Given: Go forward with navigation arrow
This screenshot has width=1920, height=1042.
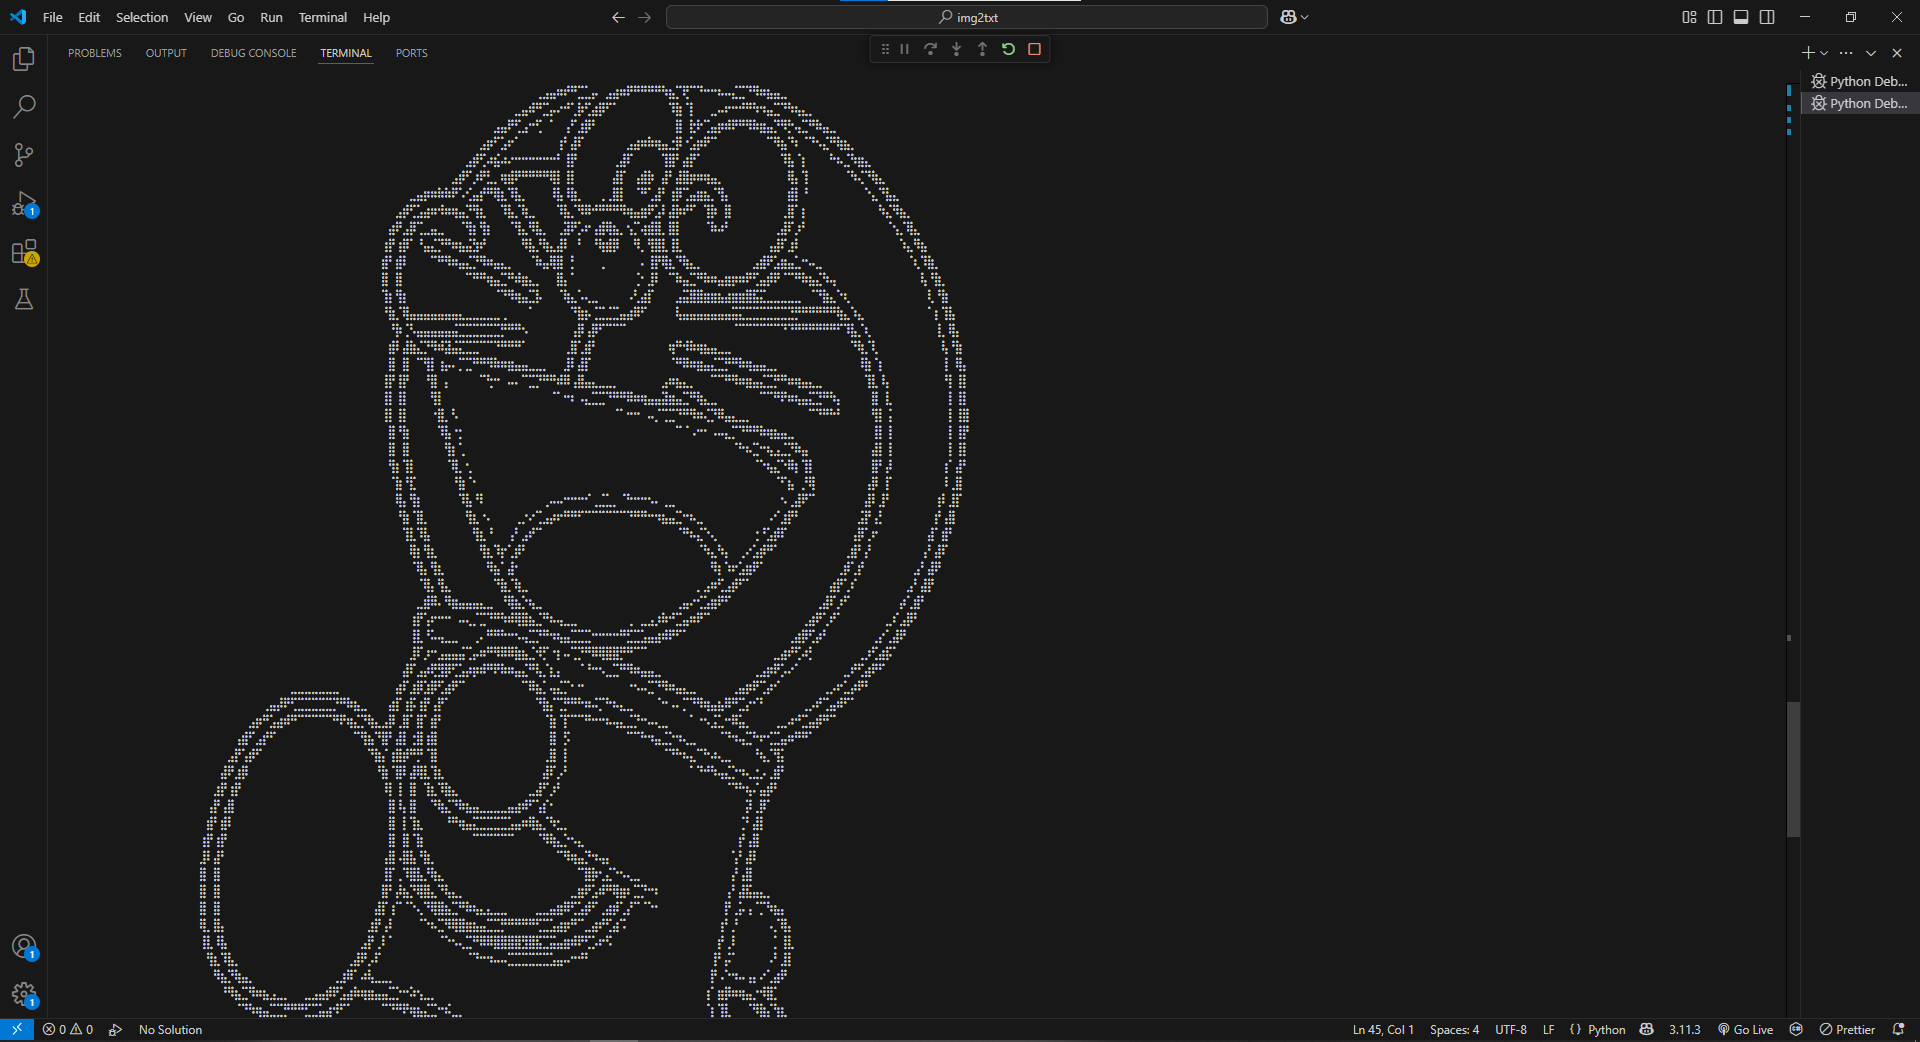Looking at the screenshot, I should pos(644,17).
